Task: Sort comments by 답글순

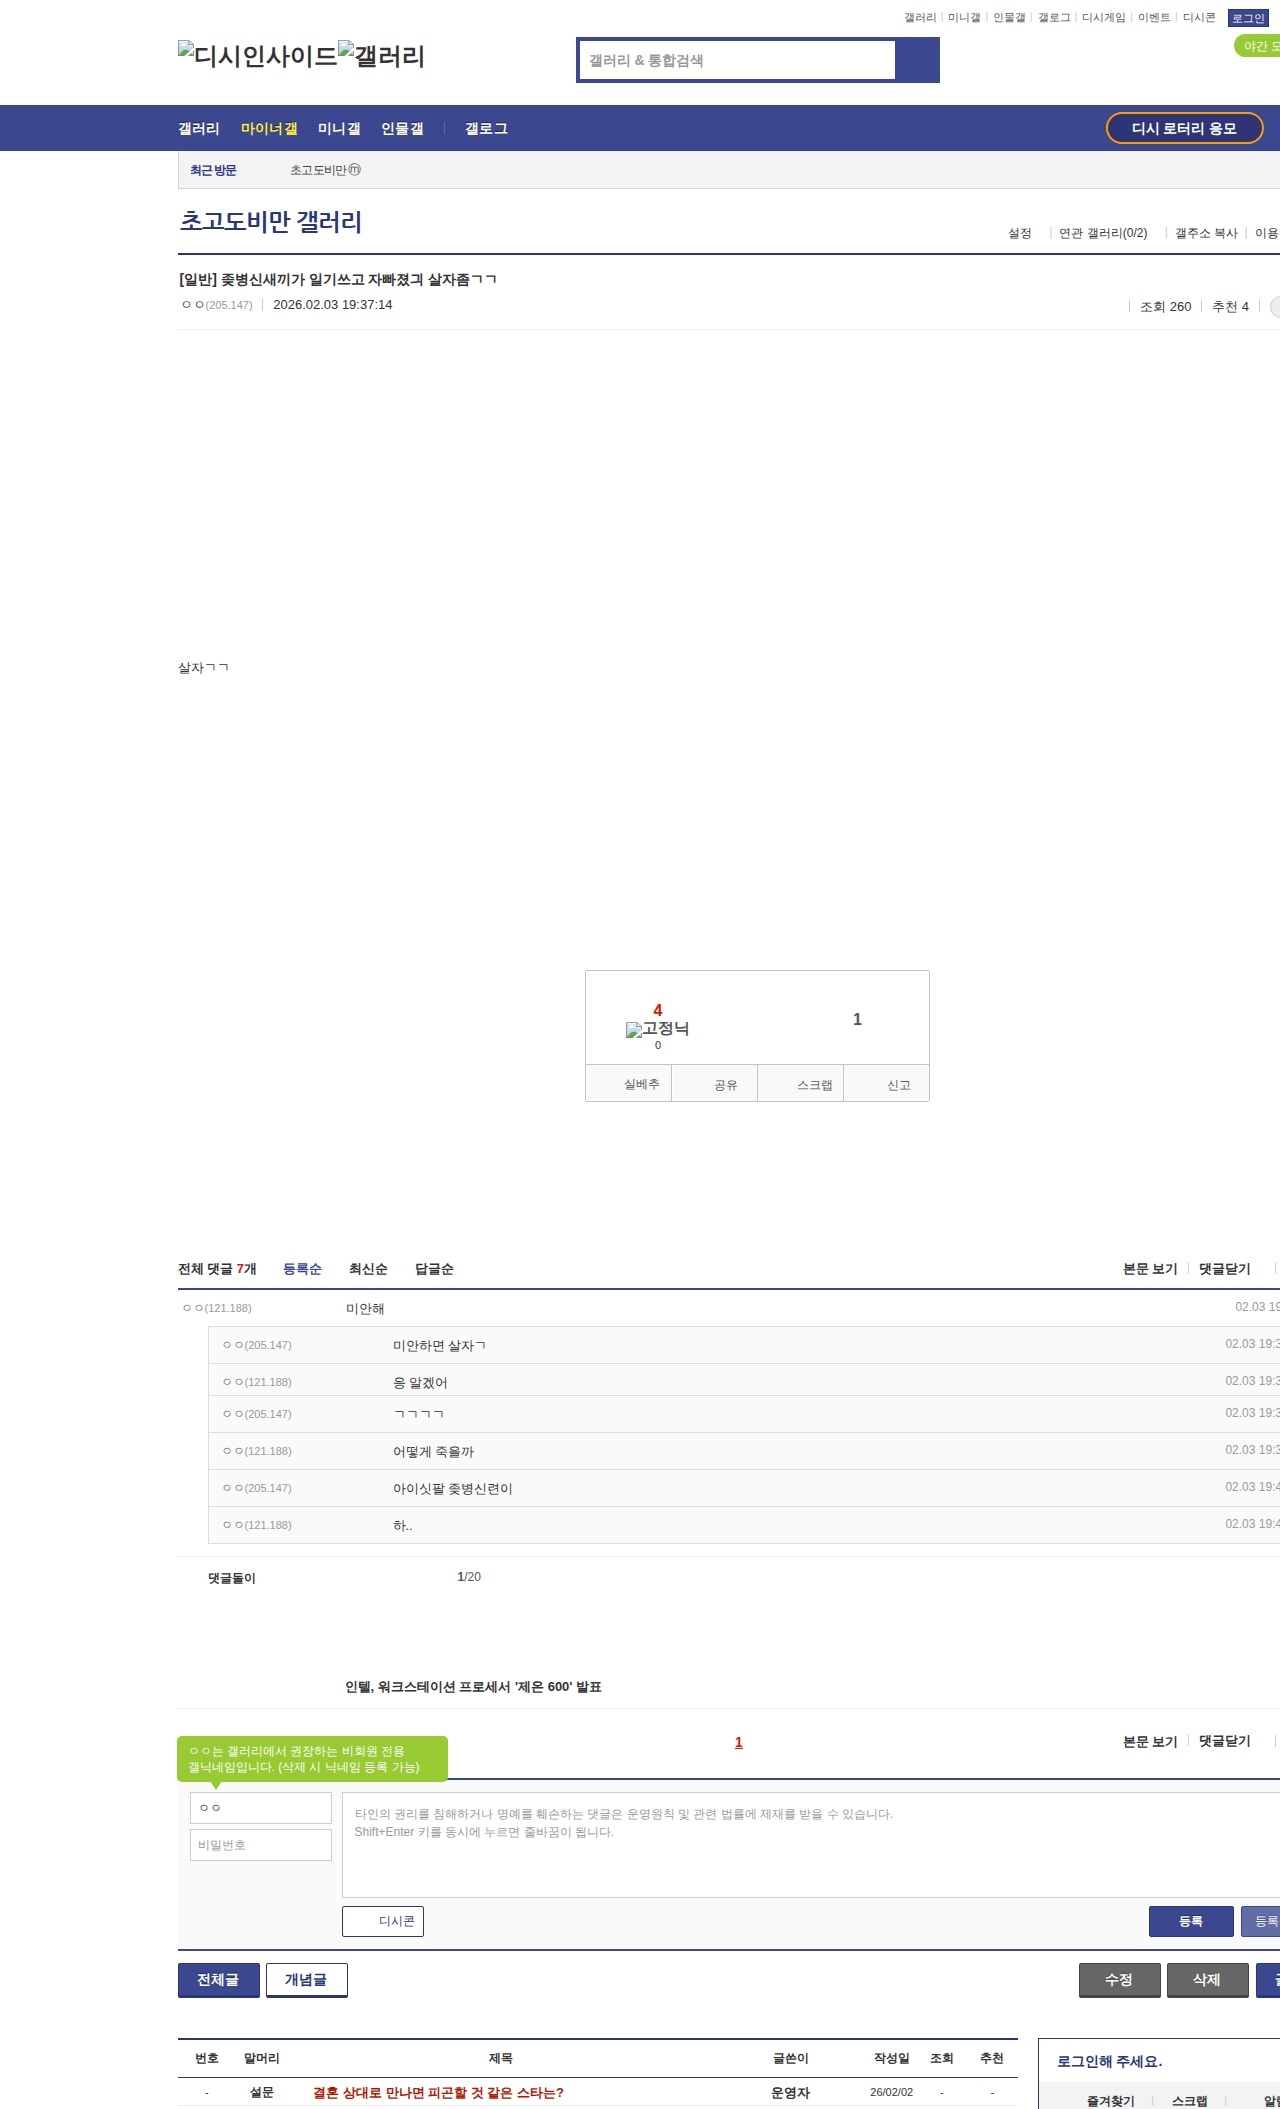Action: 434,1269
